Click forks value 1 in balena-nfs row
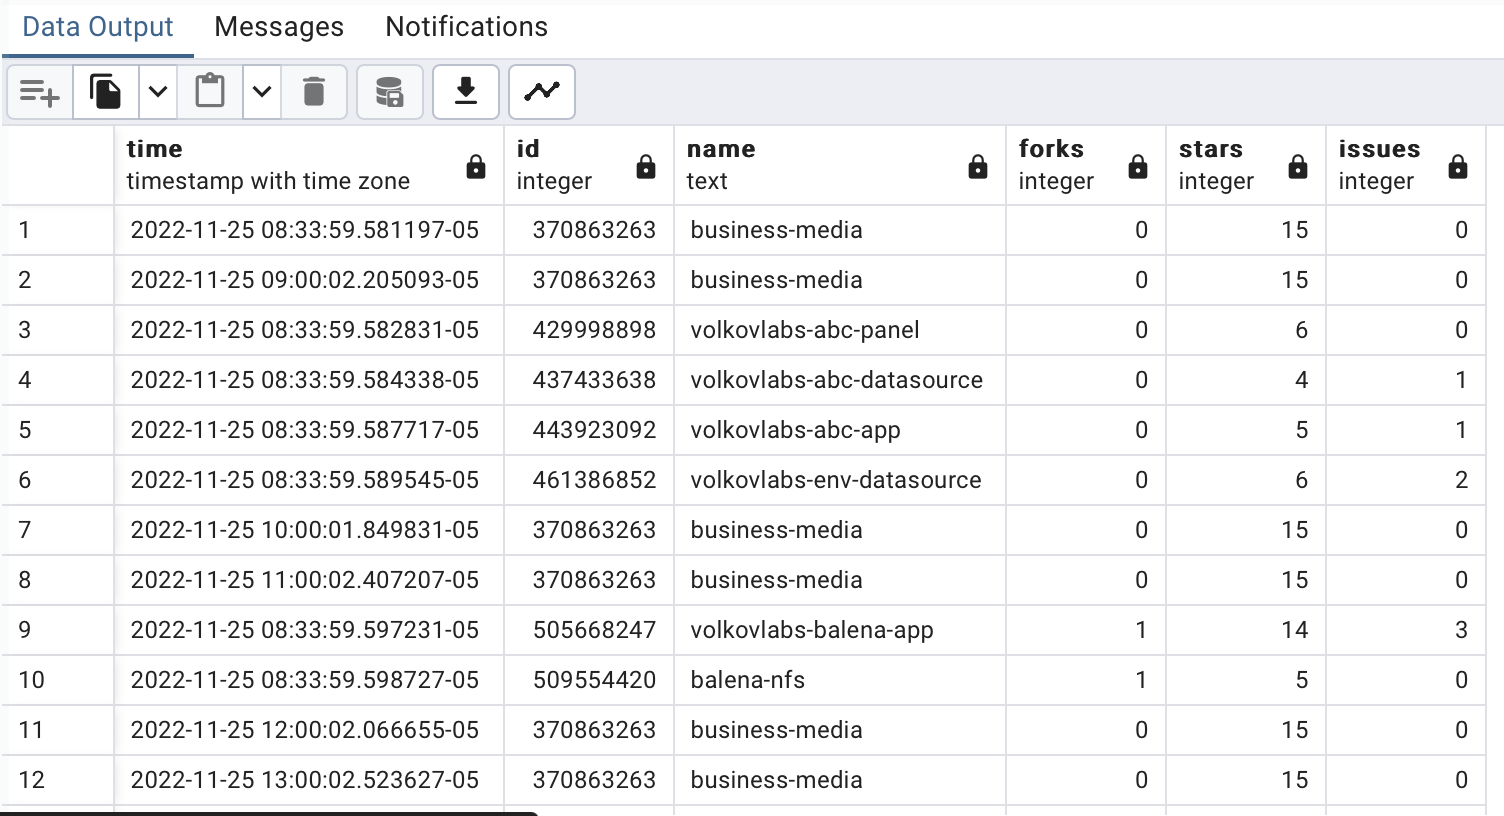 (x=1086, y=680)
